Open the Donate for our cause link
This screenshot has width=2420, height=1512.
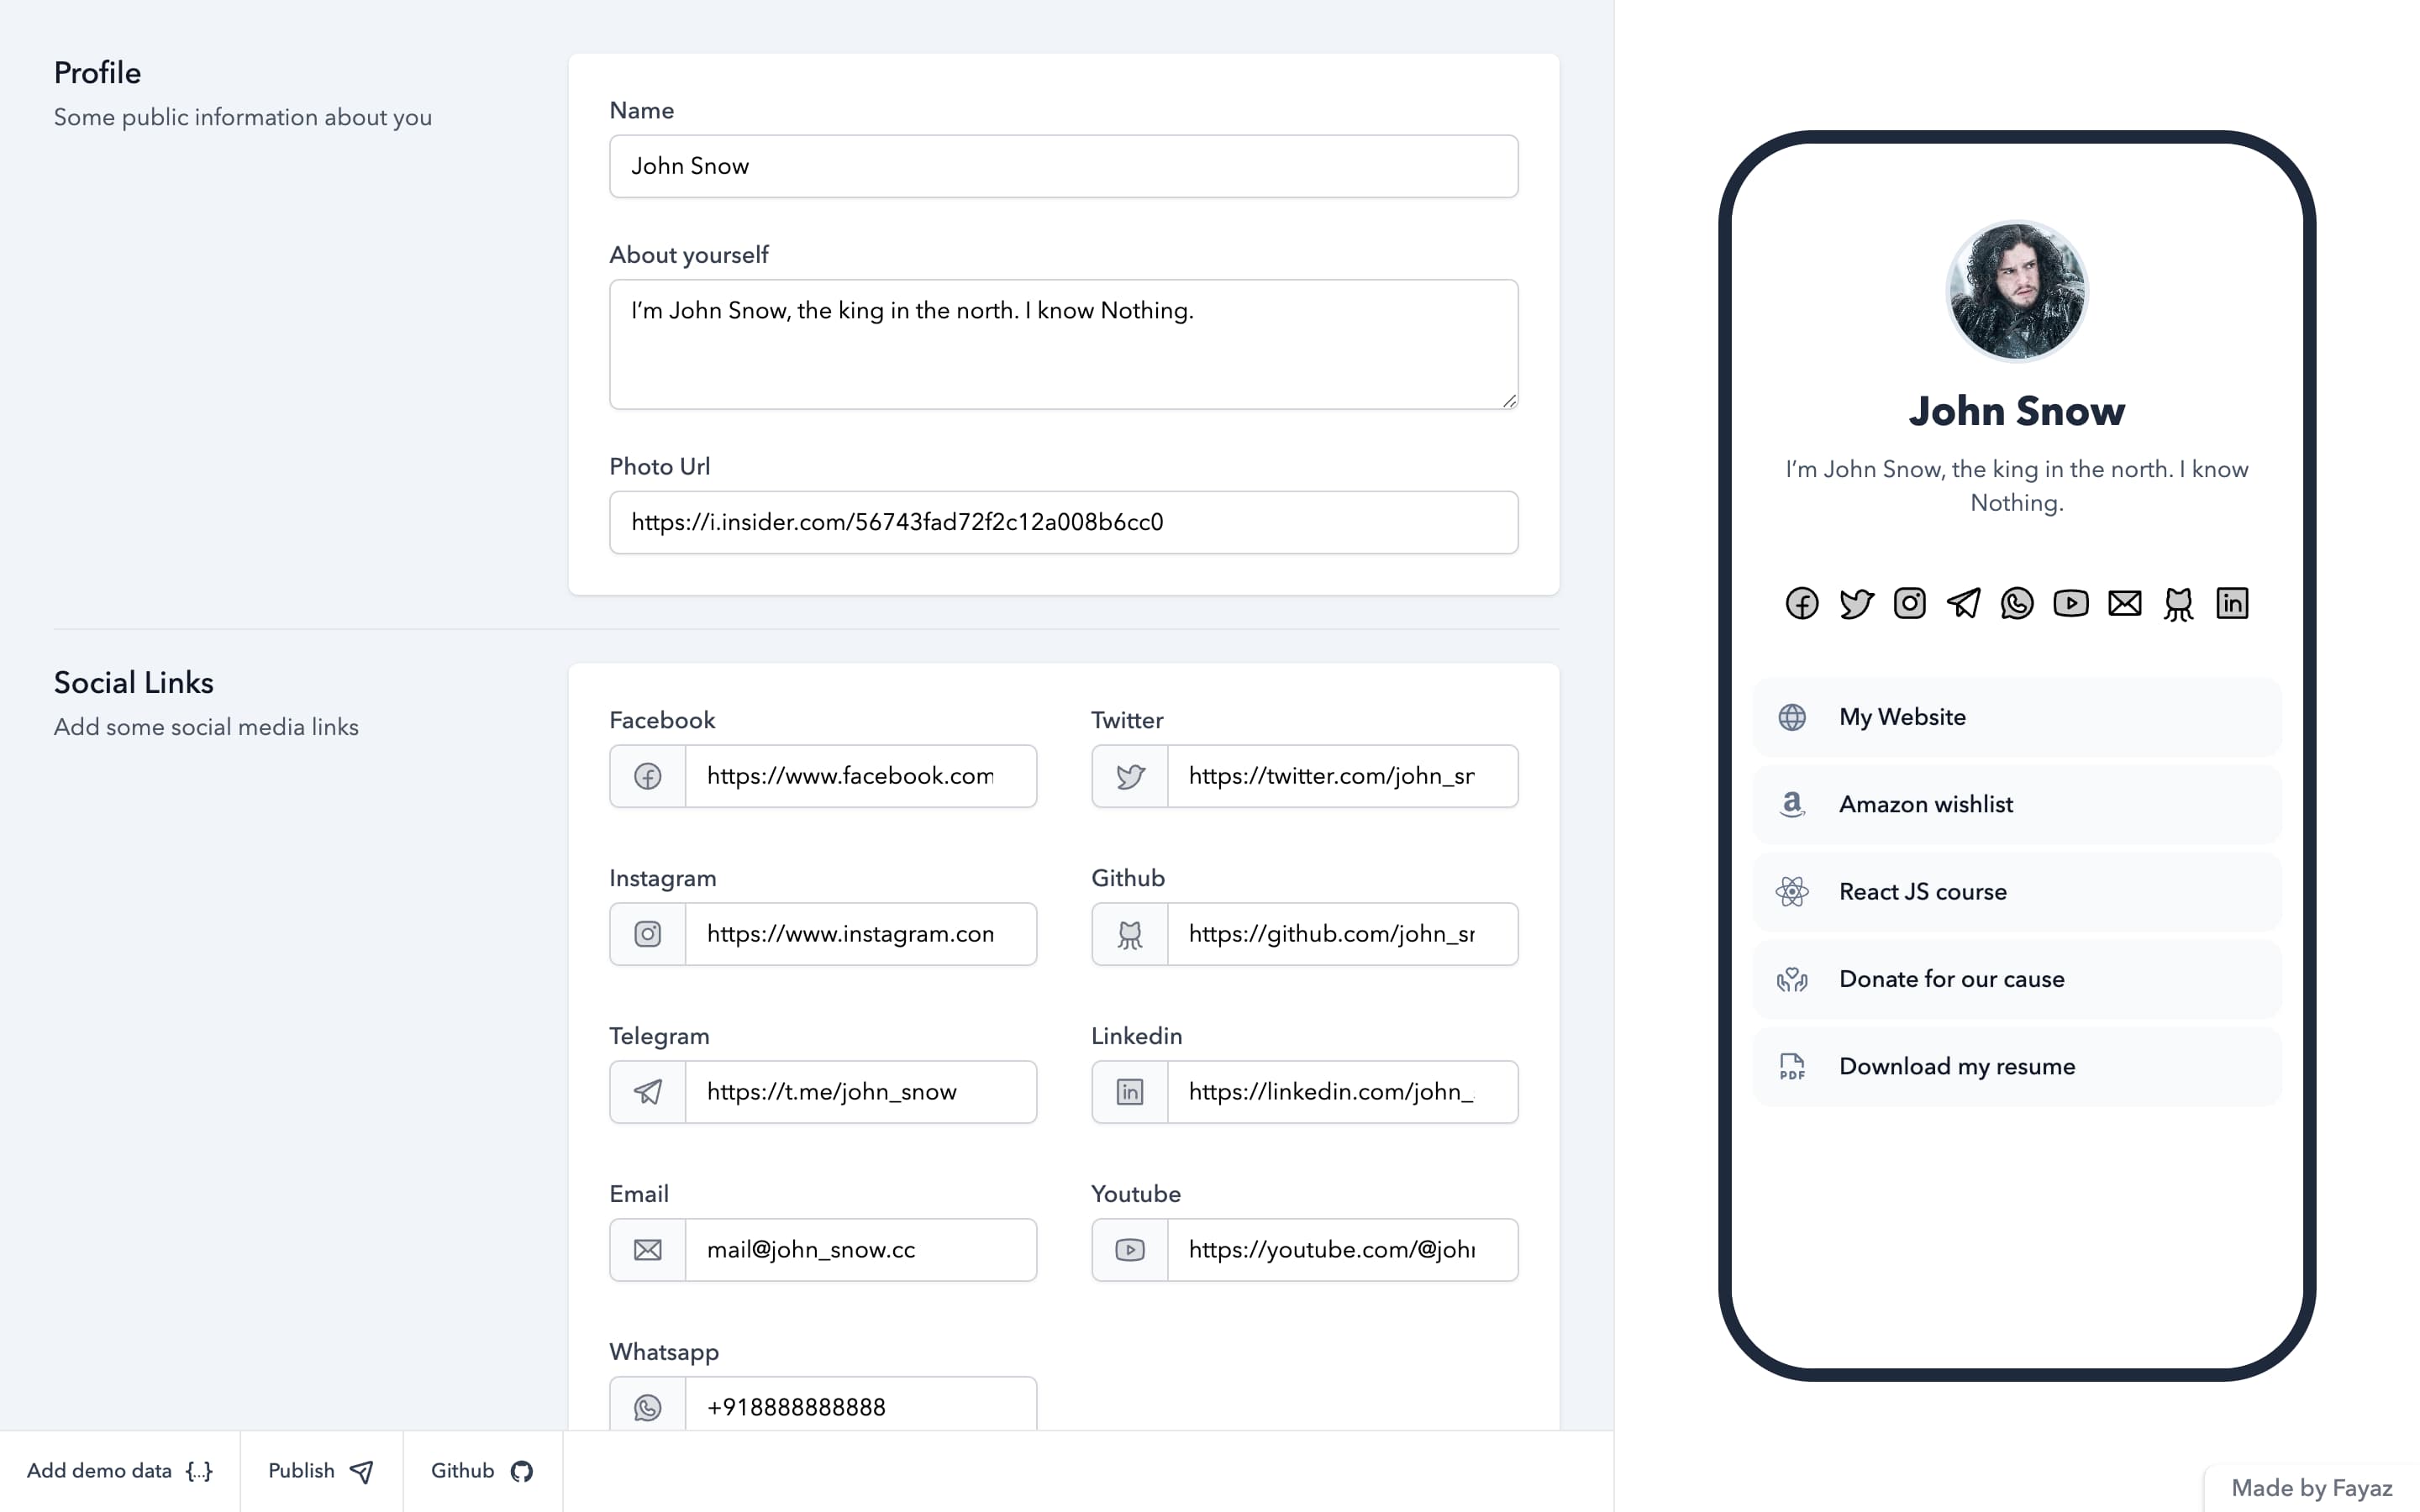(x=2017, y=979)
